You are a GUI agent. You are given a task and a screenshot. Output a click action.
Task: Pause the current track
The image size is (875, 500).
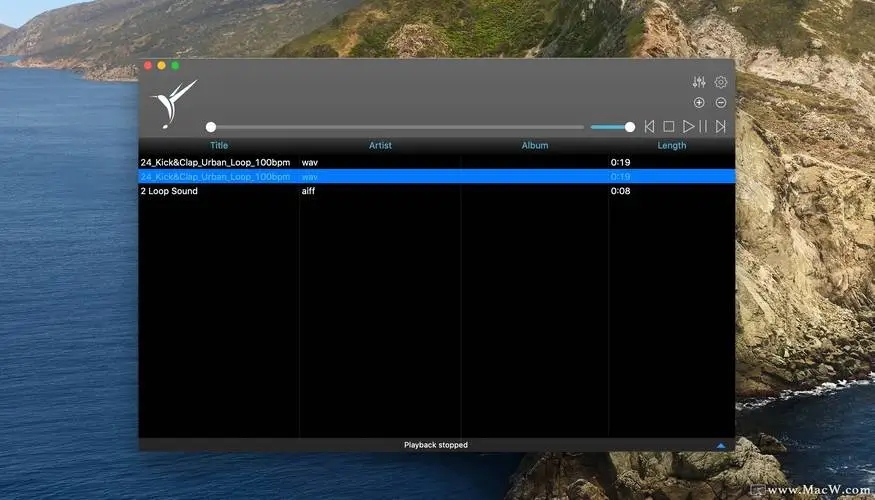(703, 127)
